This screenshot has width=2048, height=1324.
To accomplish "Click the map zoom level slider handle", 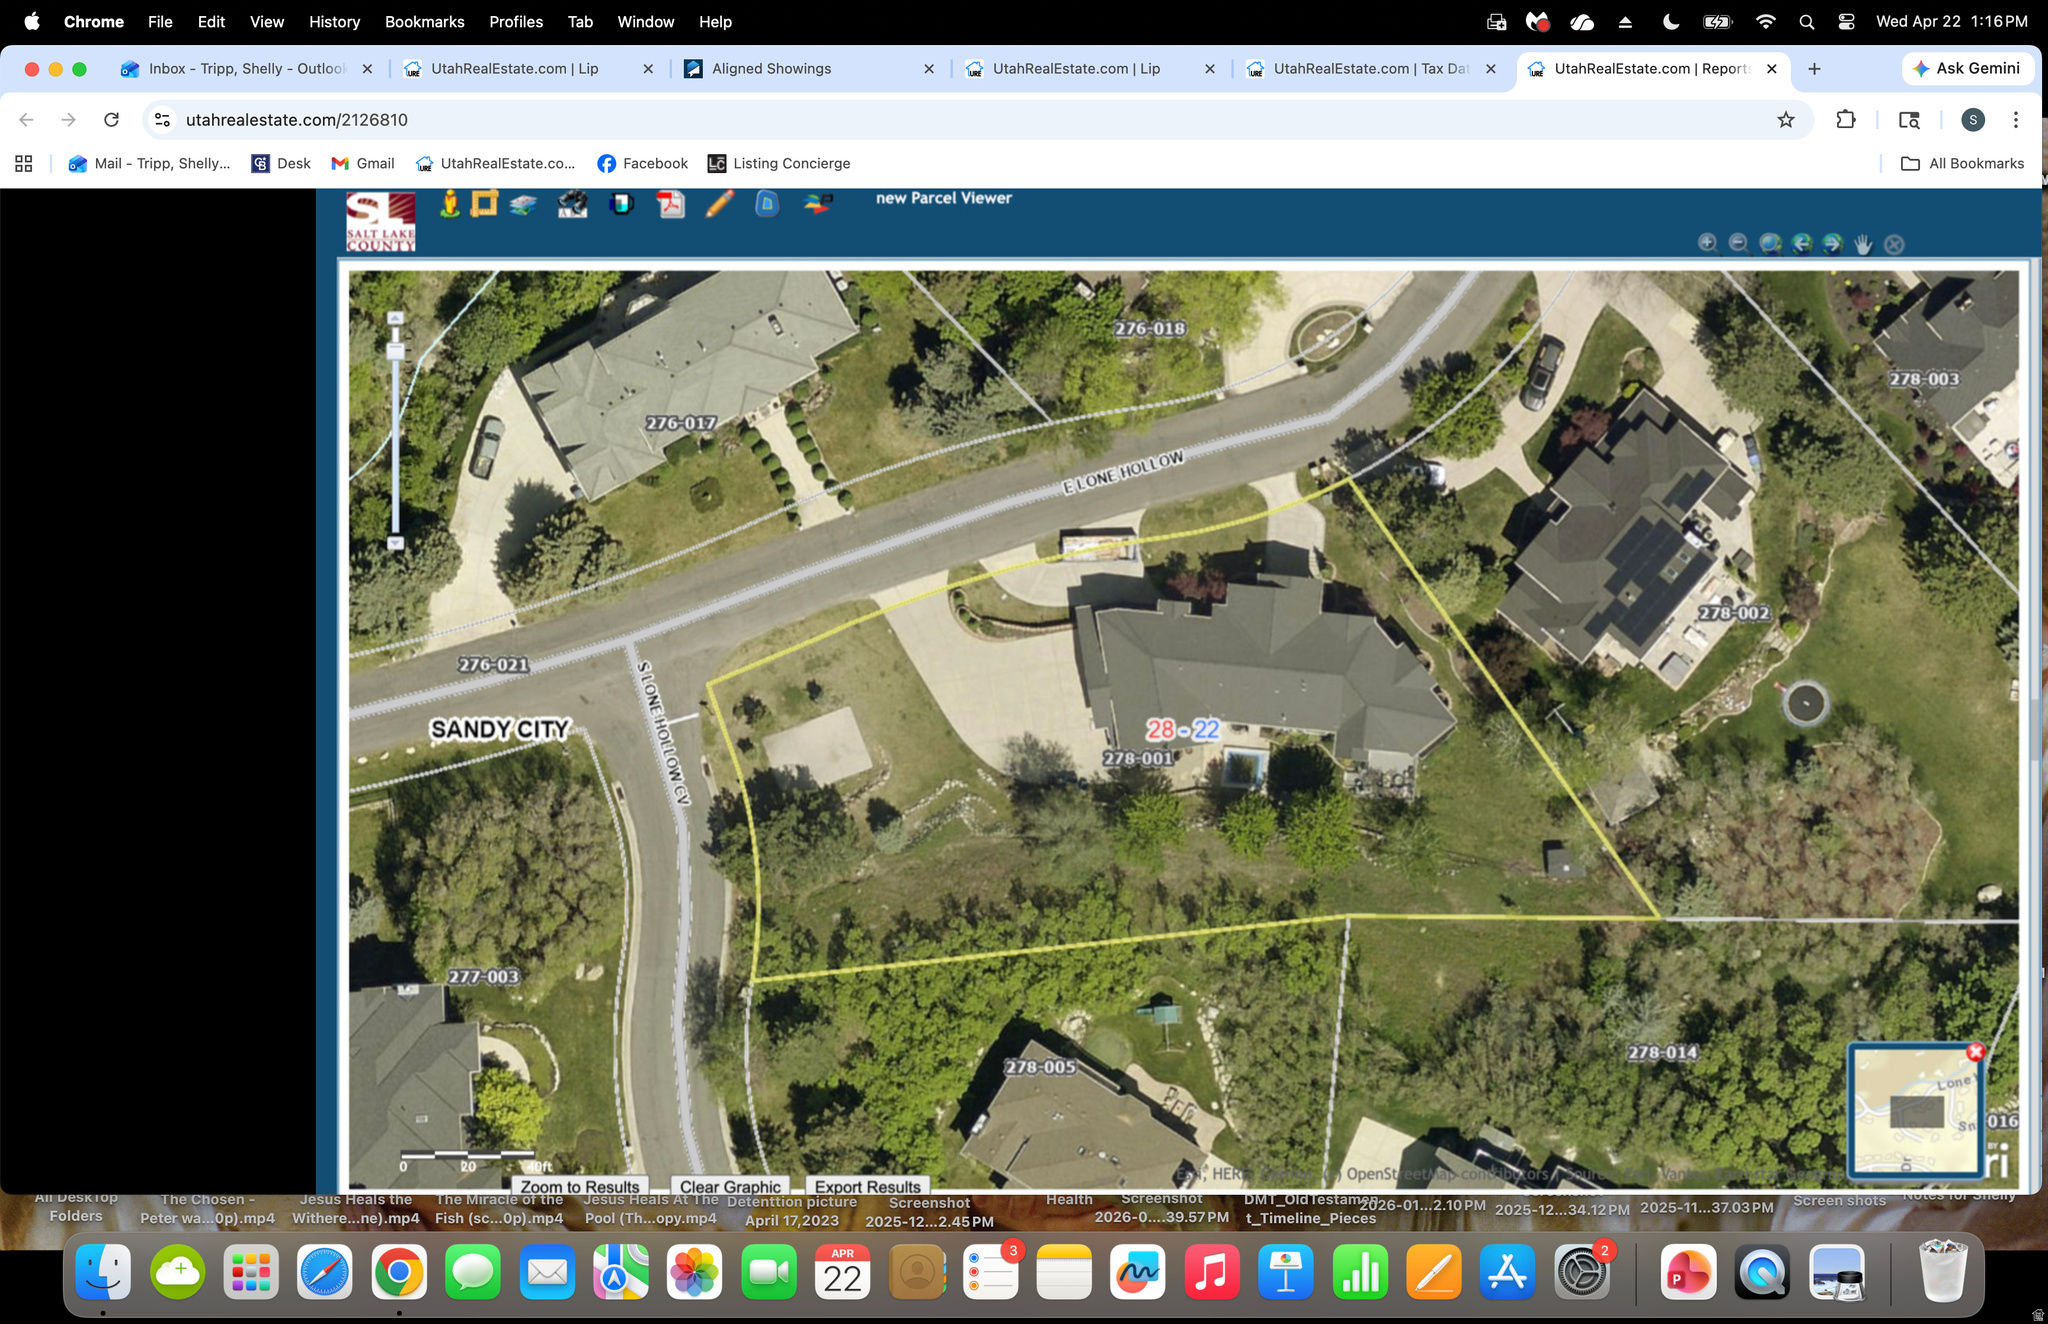I will (395, 351).
